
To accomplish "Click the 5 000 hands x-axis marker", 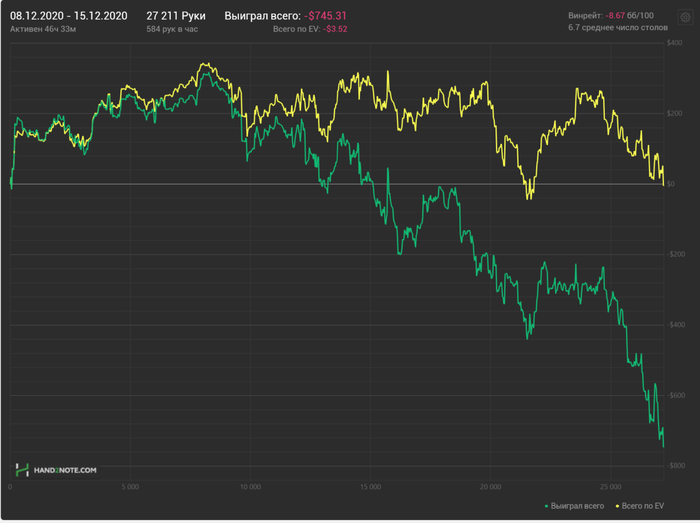I will pyautogui.click(x=131, y=487).
